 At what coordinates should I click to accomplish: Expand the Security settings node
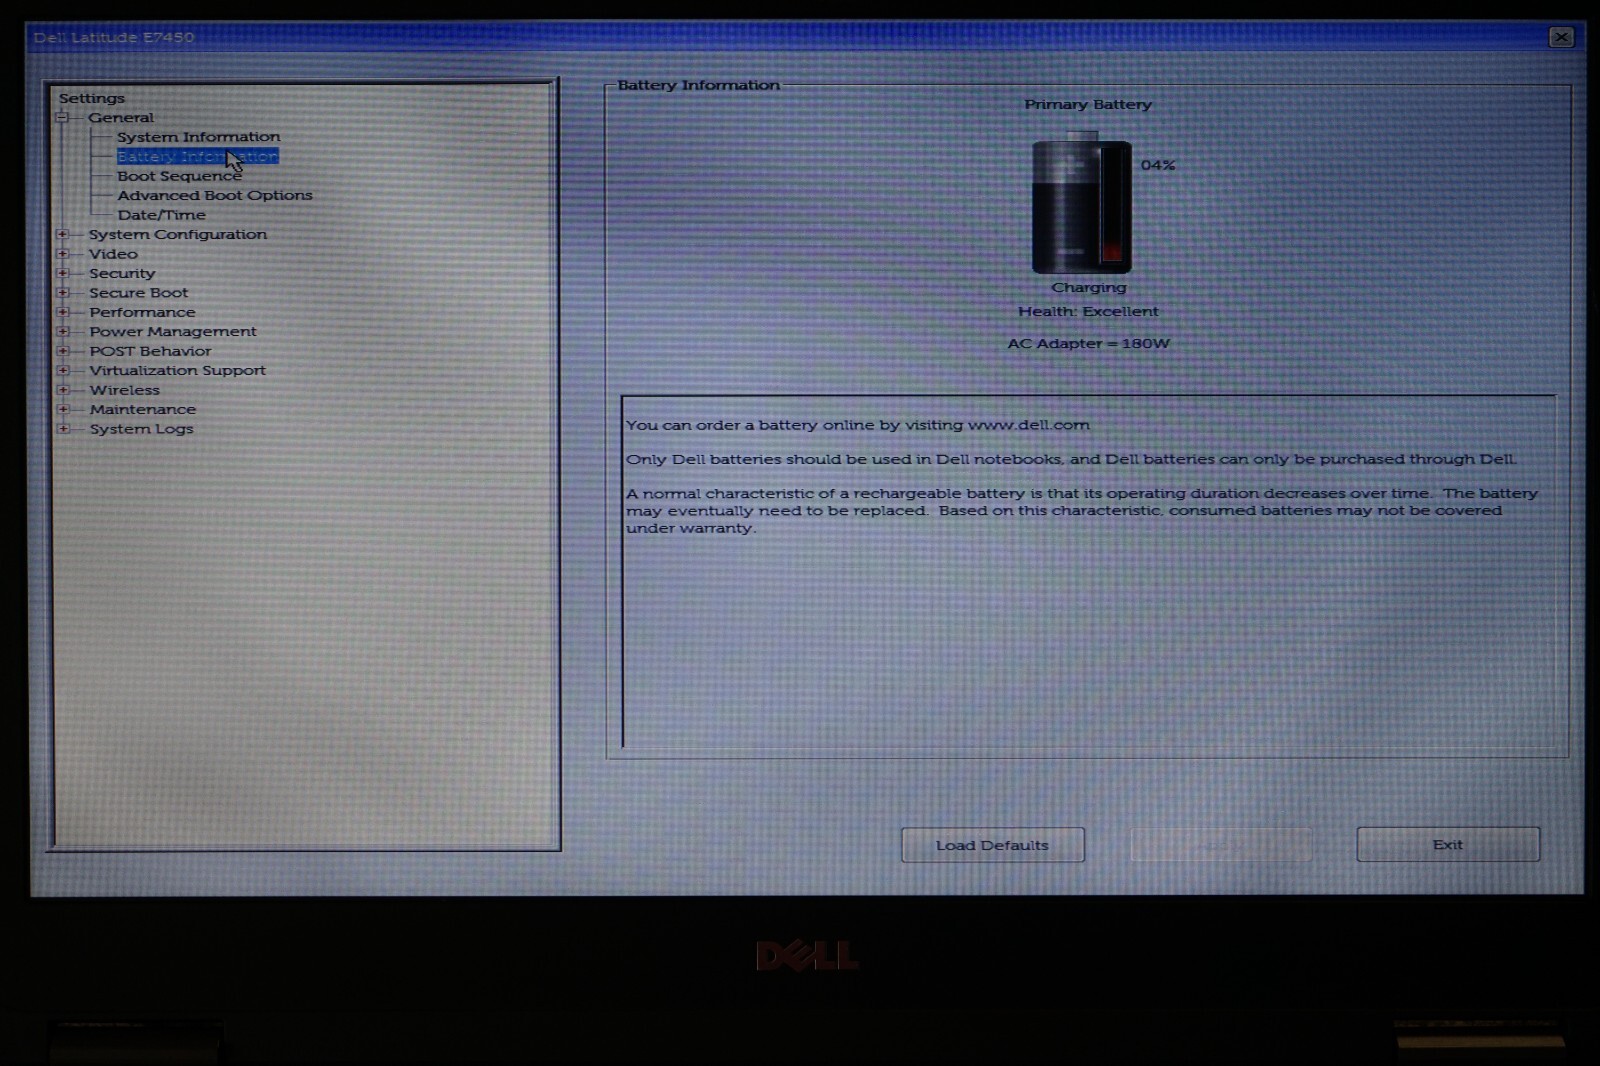click(x=63, y=273)
